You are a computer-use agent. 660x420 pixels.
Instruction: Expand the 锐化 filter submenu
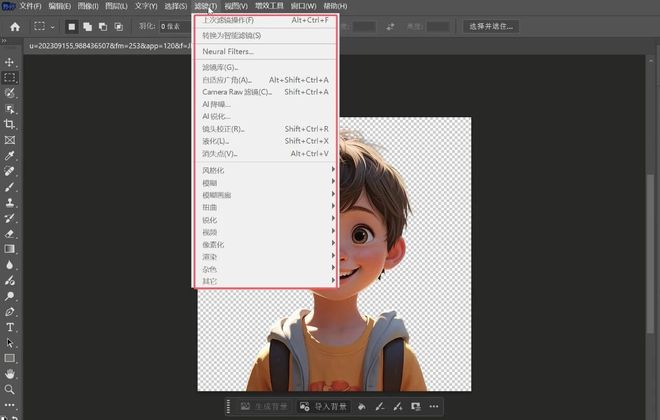click(x=265, y=220)
